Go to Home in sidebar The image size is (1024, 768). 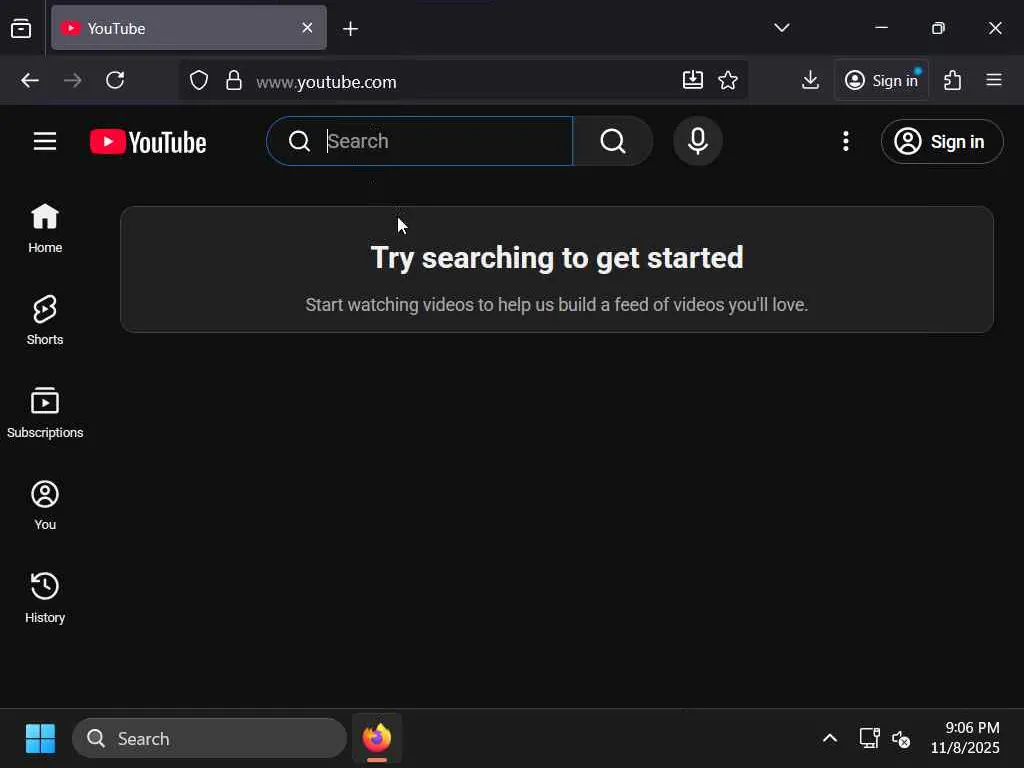click(45, 228)
